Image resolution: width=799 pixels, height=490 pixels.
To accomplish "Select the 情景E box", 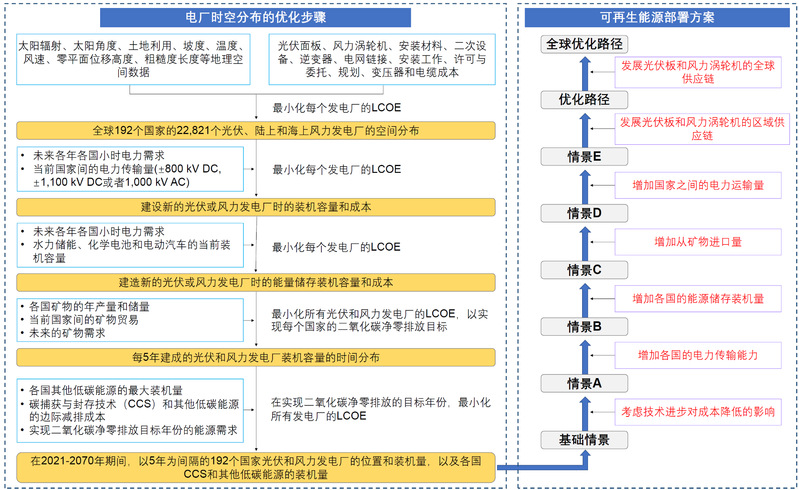I will [583, 156].
